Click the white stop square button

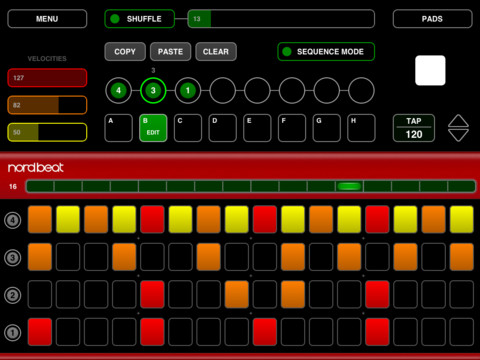[x=430, y=70]
